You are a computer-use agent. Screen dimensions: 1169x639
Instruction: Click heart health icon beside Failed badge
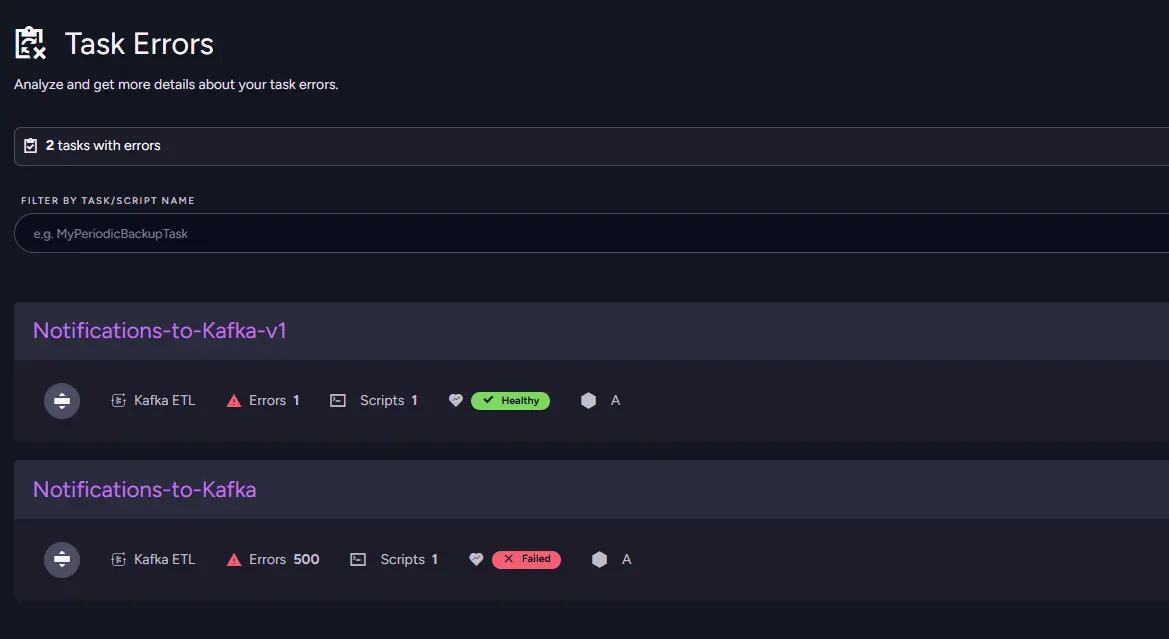point(476,559)
